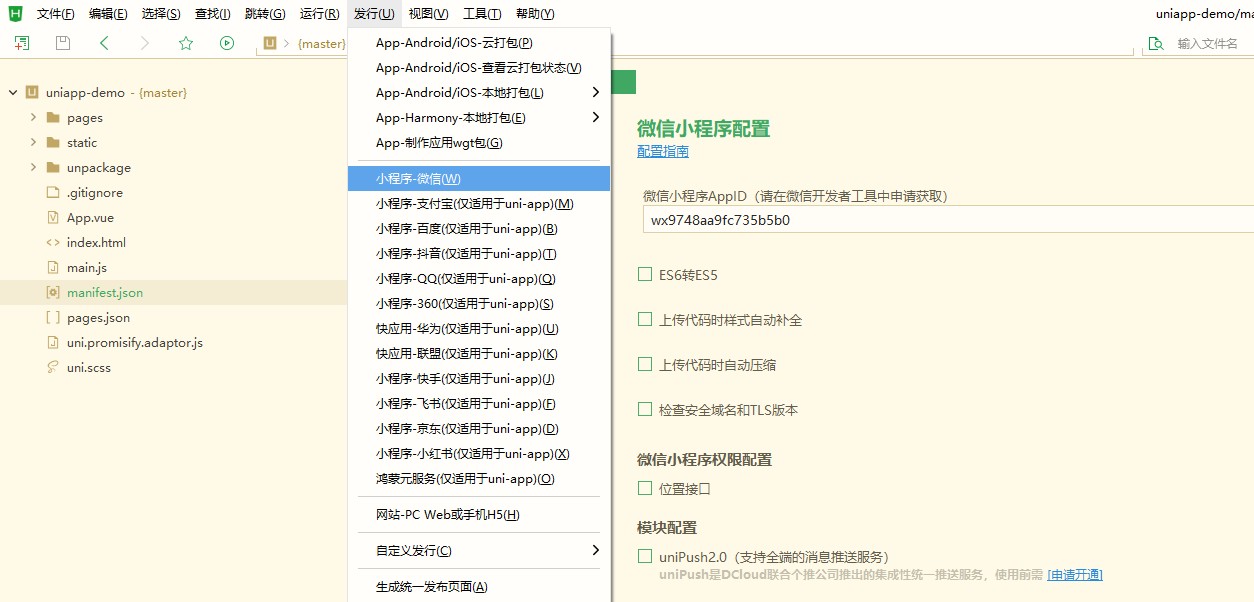1254x602 pixels.
Task: Click the uni.promisify.adaptor.js file icon
Action: point(53,343)
